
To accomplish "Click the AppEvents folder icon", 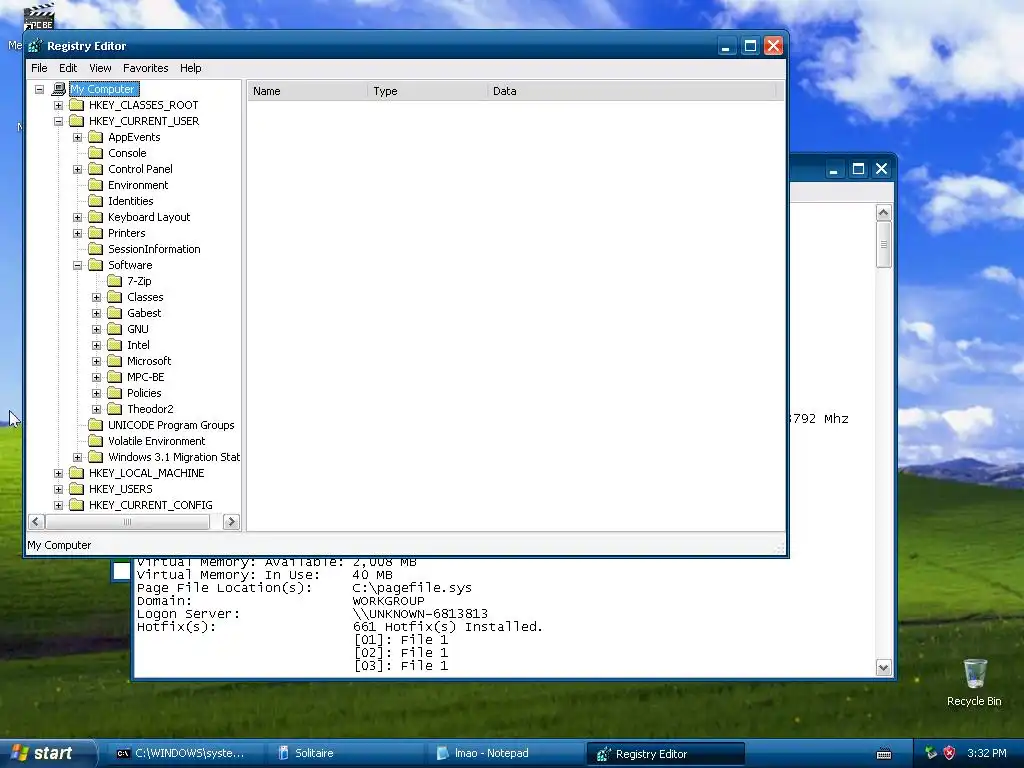I will [96, 137].
